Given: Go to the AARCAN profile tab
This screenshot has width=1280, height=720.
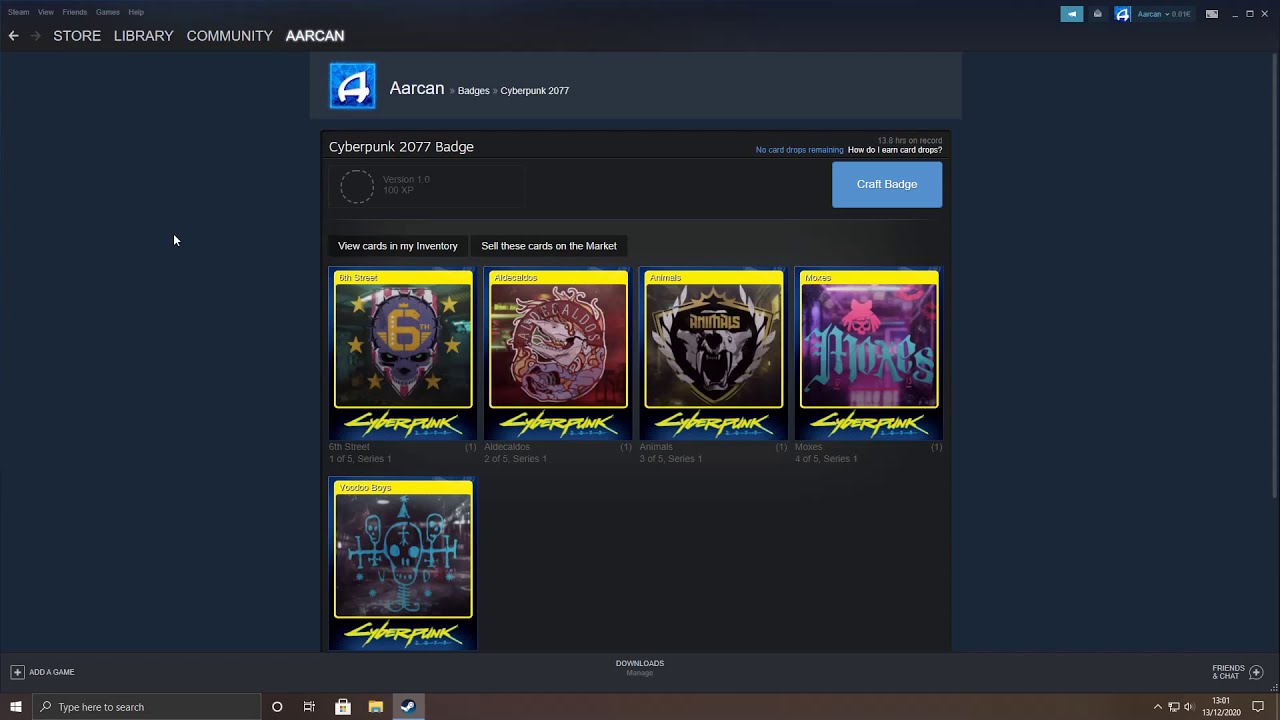Looking at the screenshot, I should click(315, 35).
